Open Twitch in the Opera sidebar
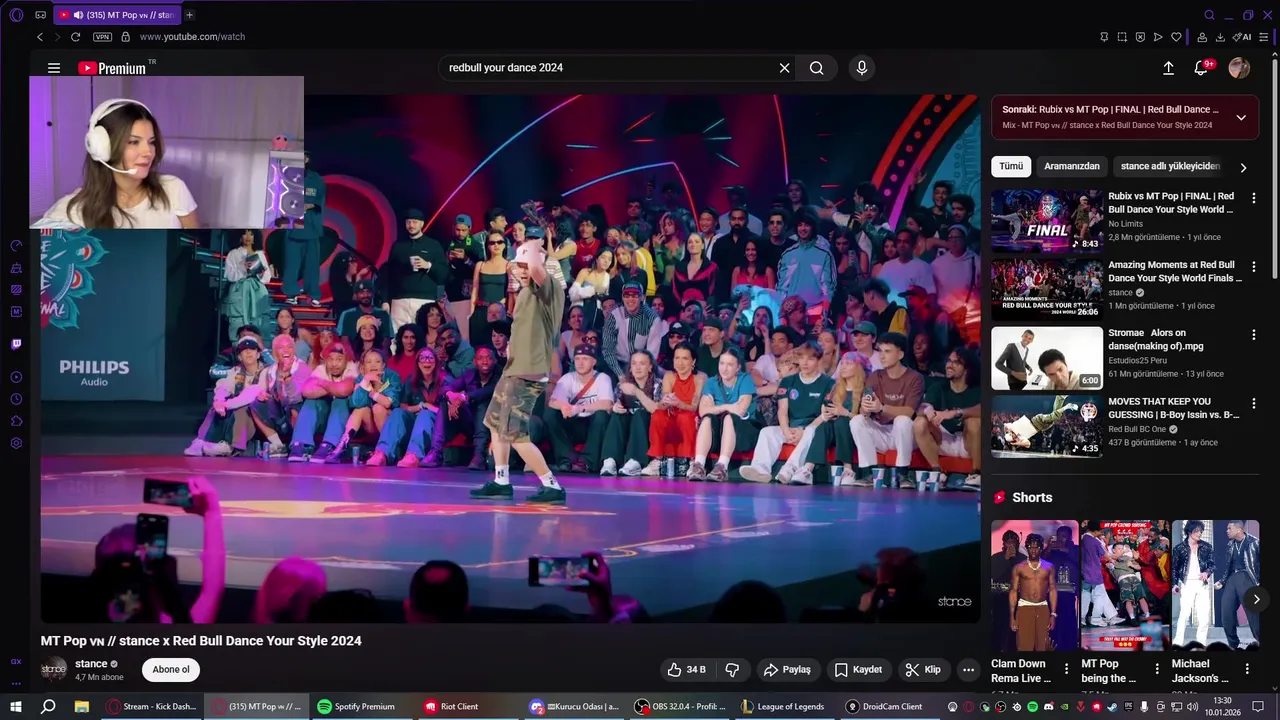Screen dimensions: 1280x720 pyautogui.click(x=16, y=344)
